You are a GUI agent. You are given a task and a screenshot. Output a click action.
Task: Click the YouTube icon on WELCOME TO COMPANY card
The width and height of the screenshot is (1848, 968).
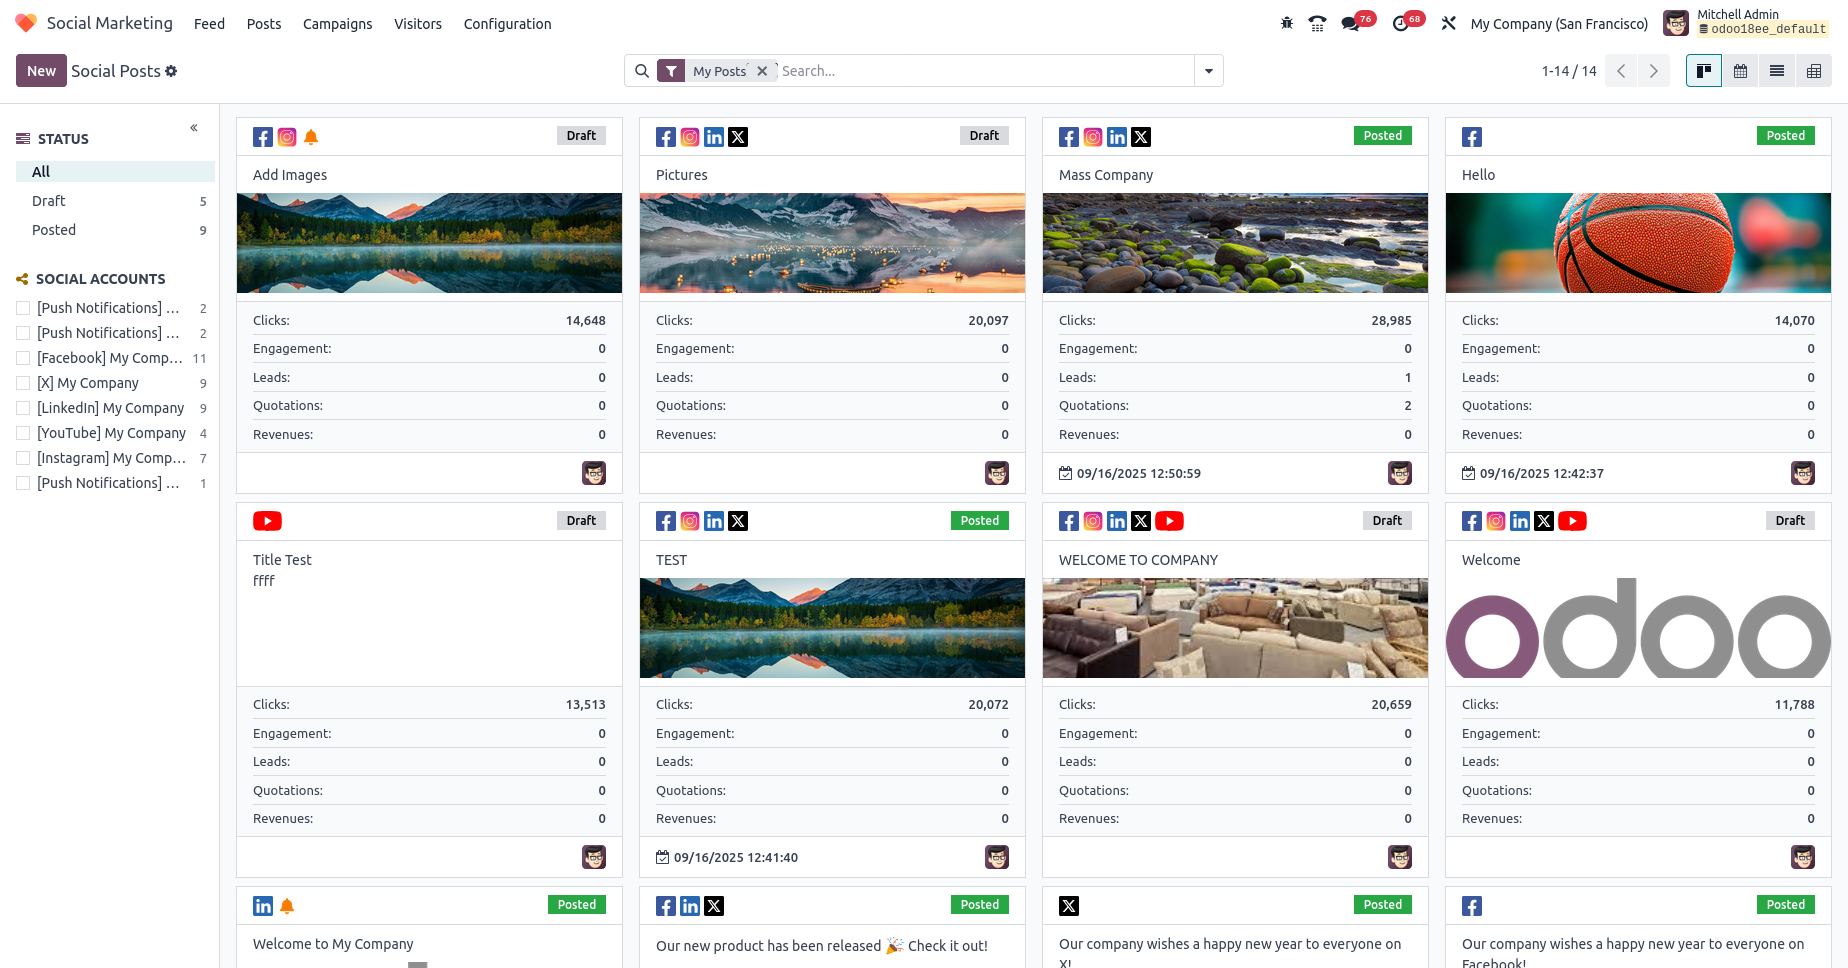point(1169,521)
